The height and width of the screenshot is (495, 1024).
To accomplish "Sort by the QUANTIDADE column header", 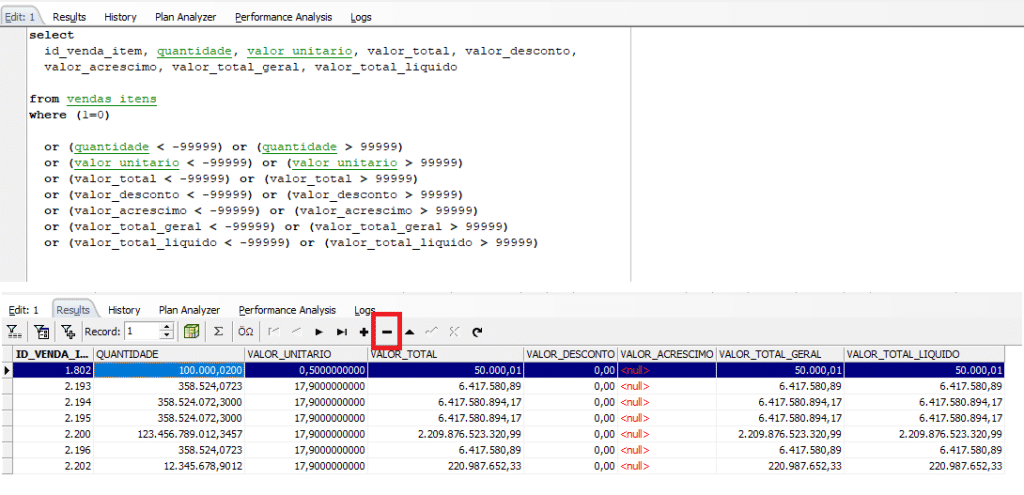I will click(x=168, y=354).
